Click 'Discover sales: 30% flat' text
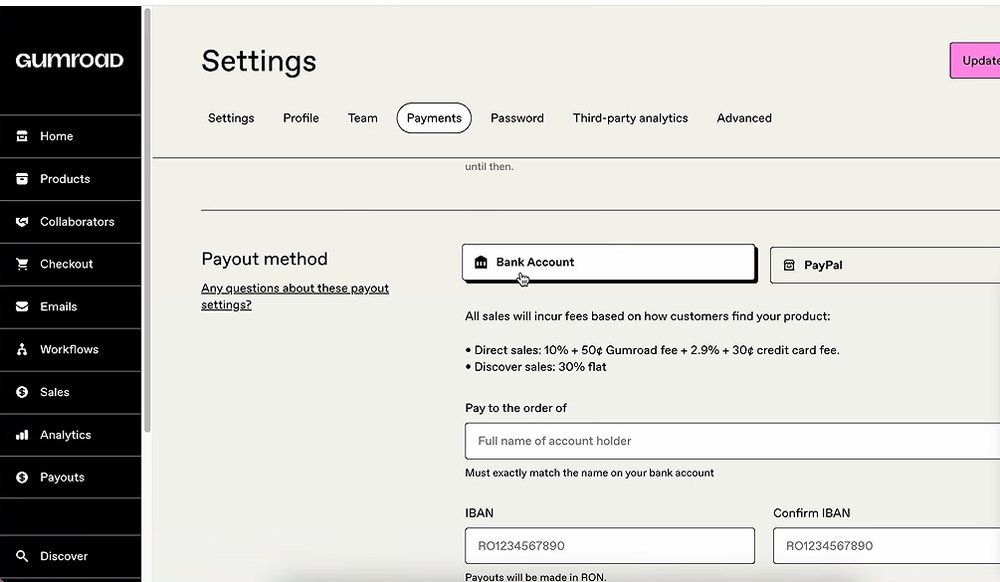The image size is (1000, 582). 540,367
